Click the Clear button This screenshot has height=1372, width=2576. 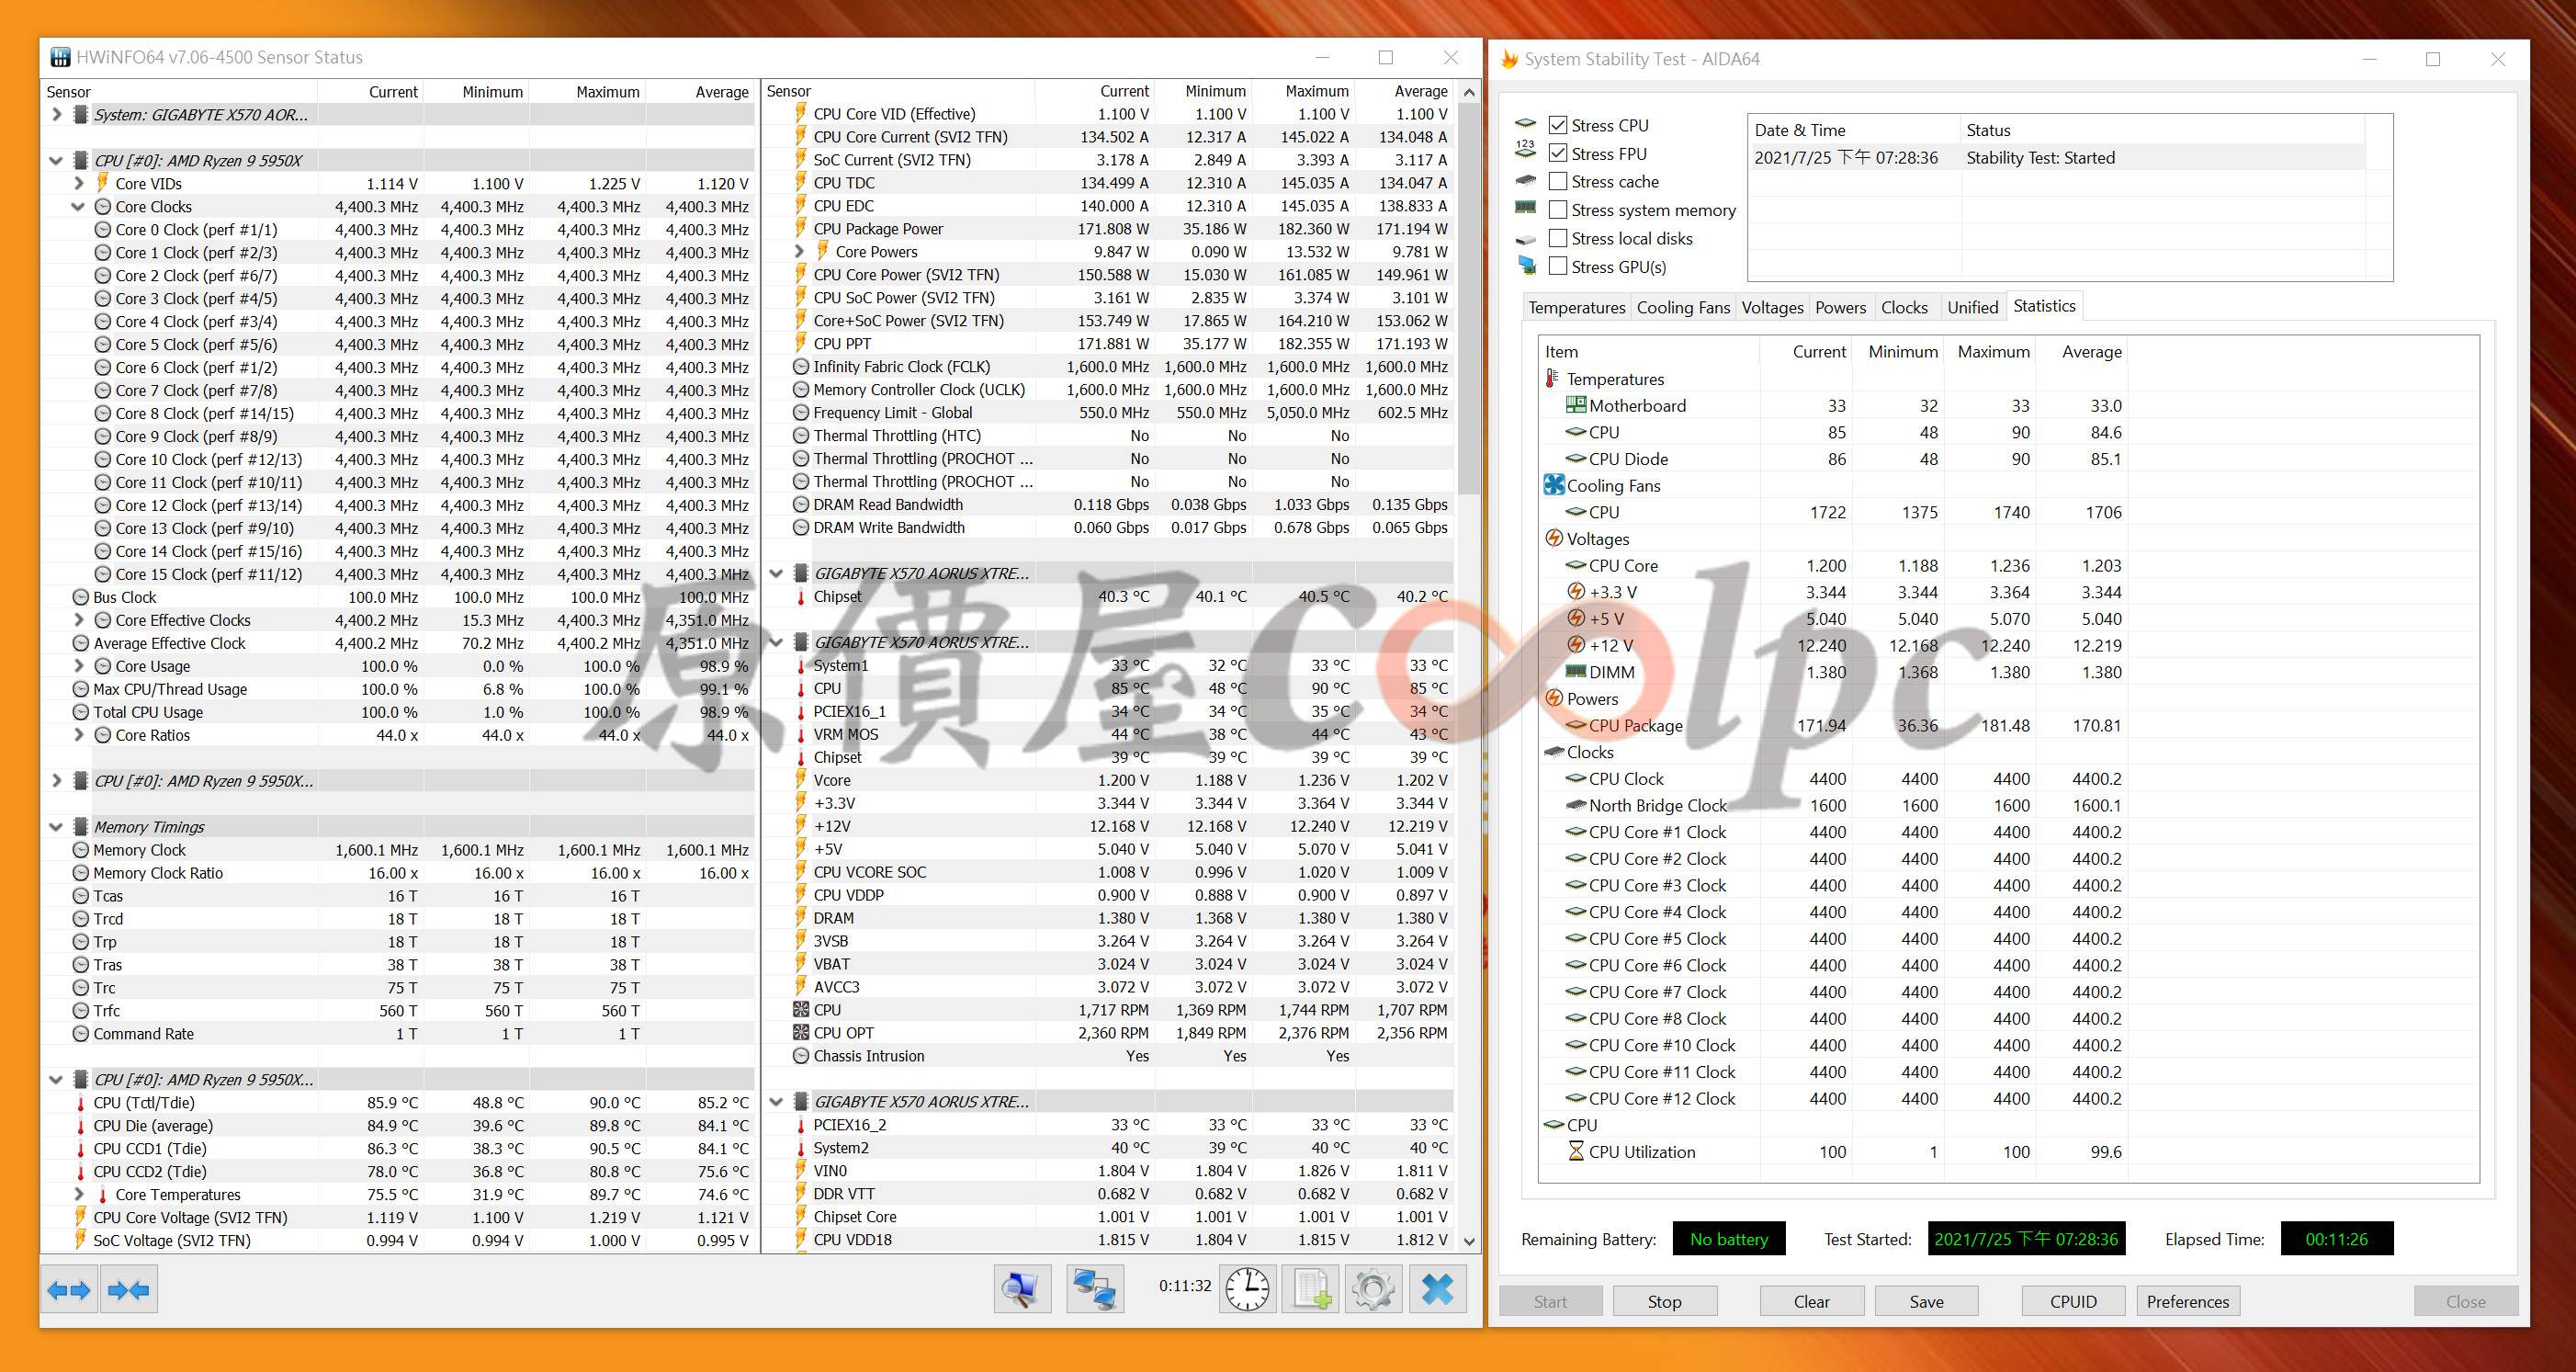pos(1811,1301)
